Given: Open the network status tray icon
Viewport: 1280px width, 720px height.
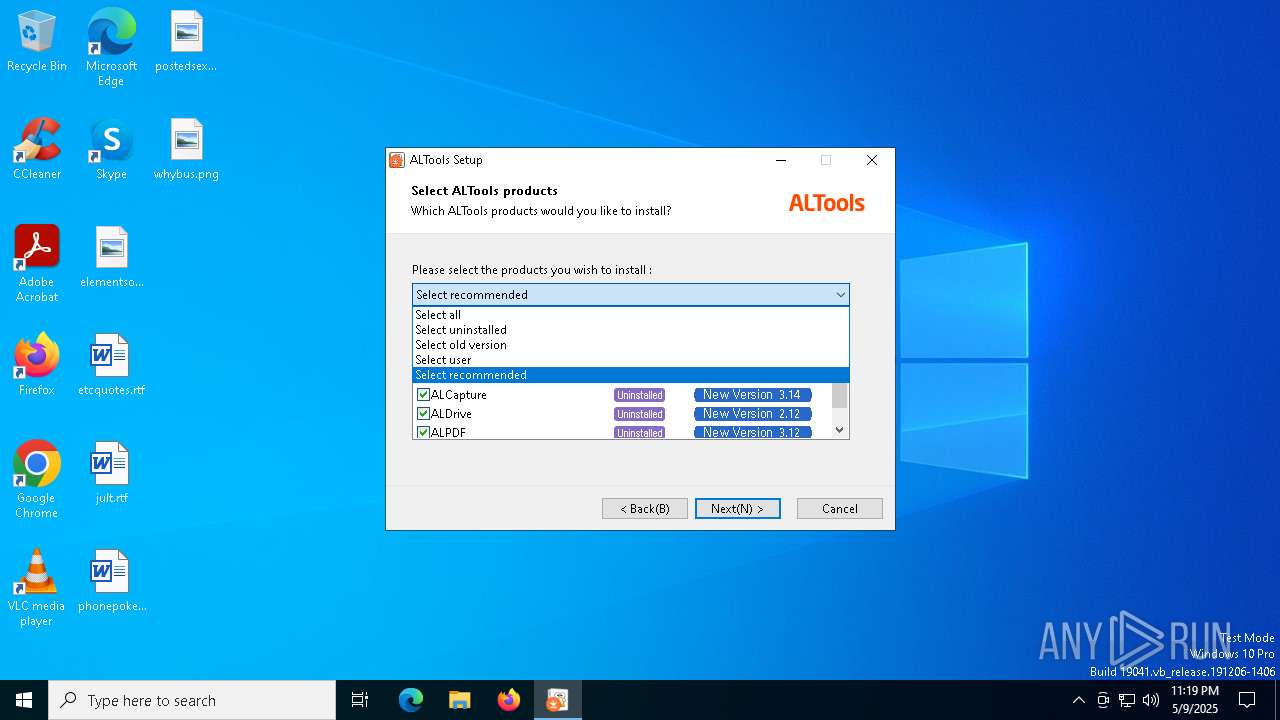Looking at the screenshot, I should (x=1127, y=700).
